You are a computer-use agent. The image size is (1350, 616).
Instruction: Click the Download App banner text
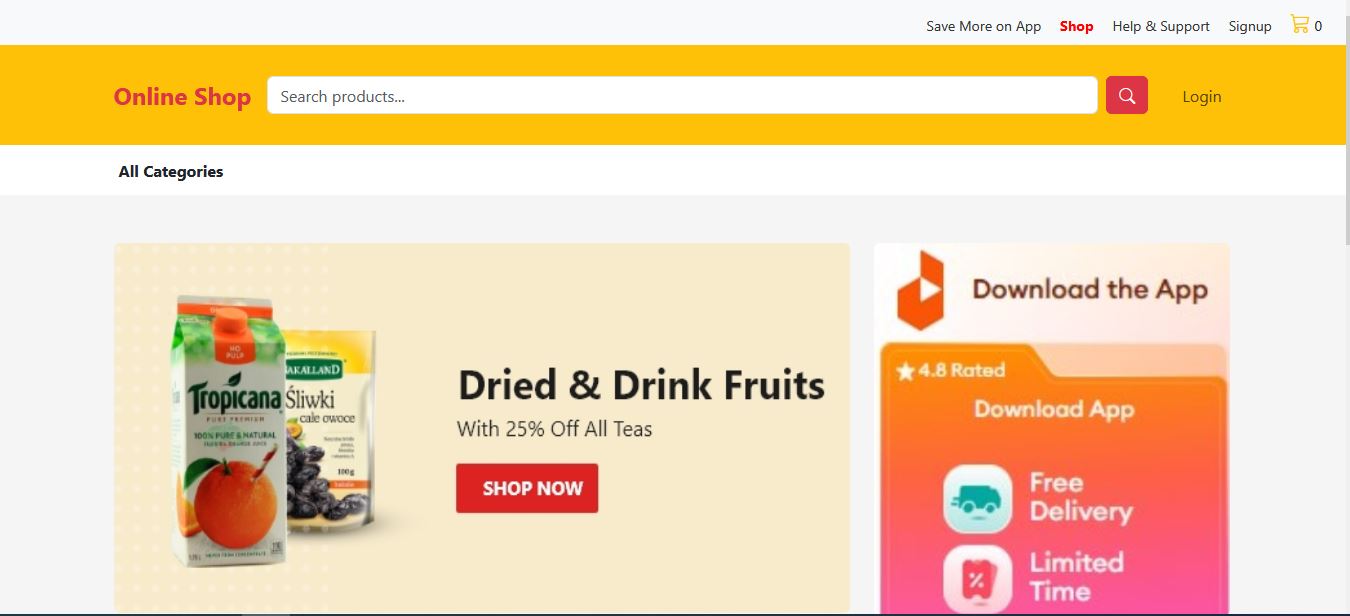1054,409
